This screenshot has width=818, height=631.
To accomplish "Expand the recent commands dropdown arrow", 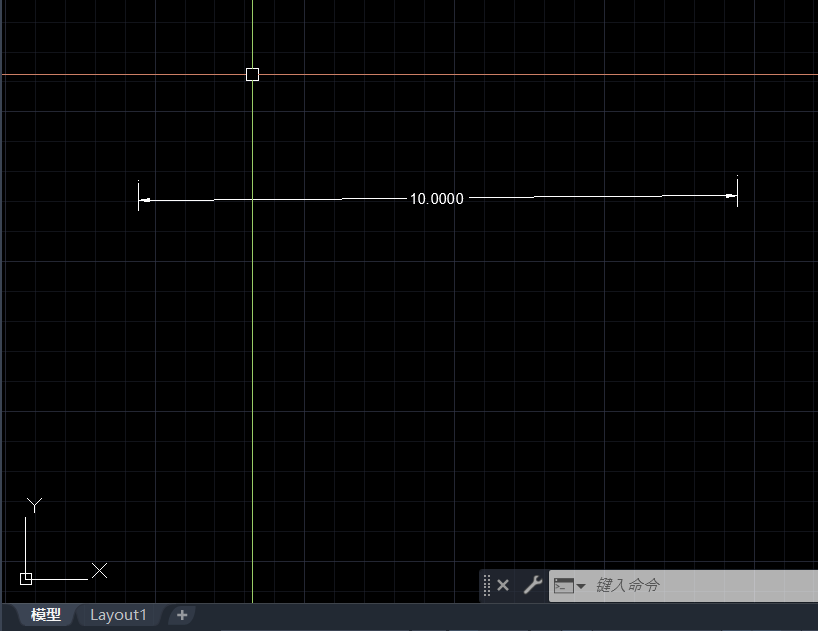I will [x=581, y=586].
